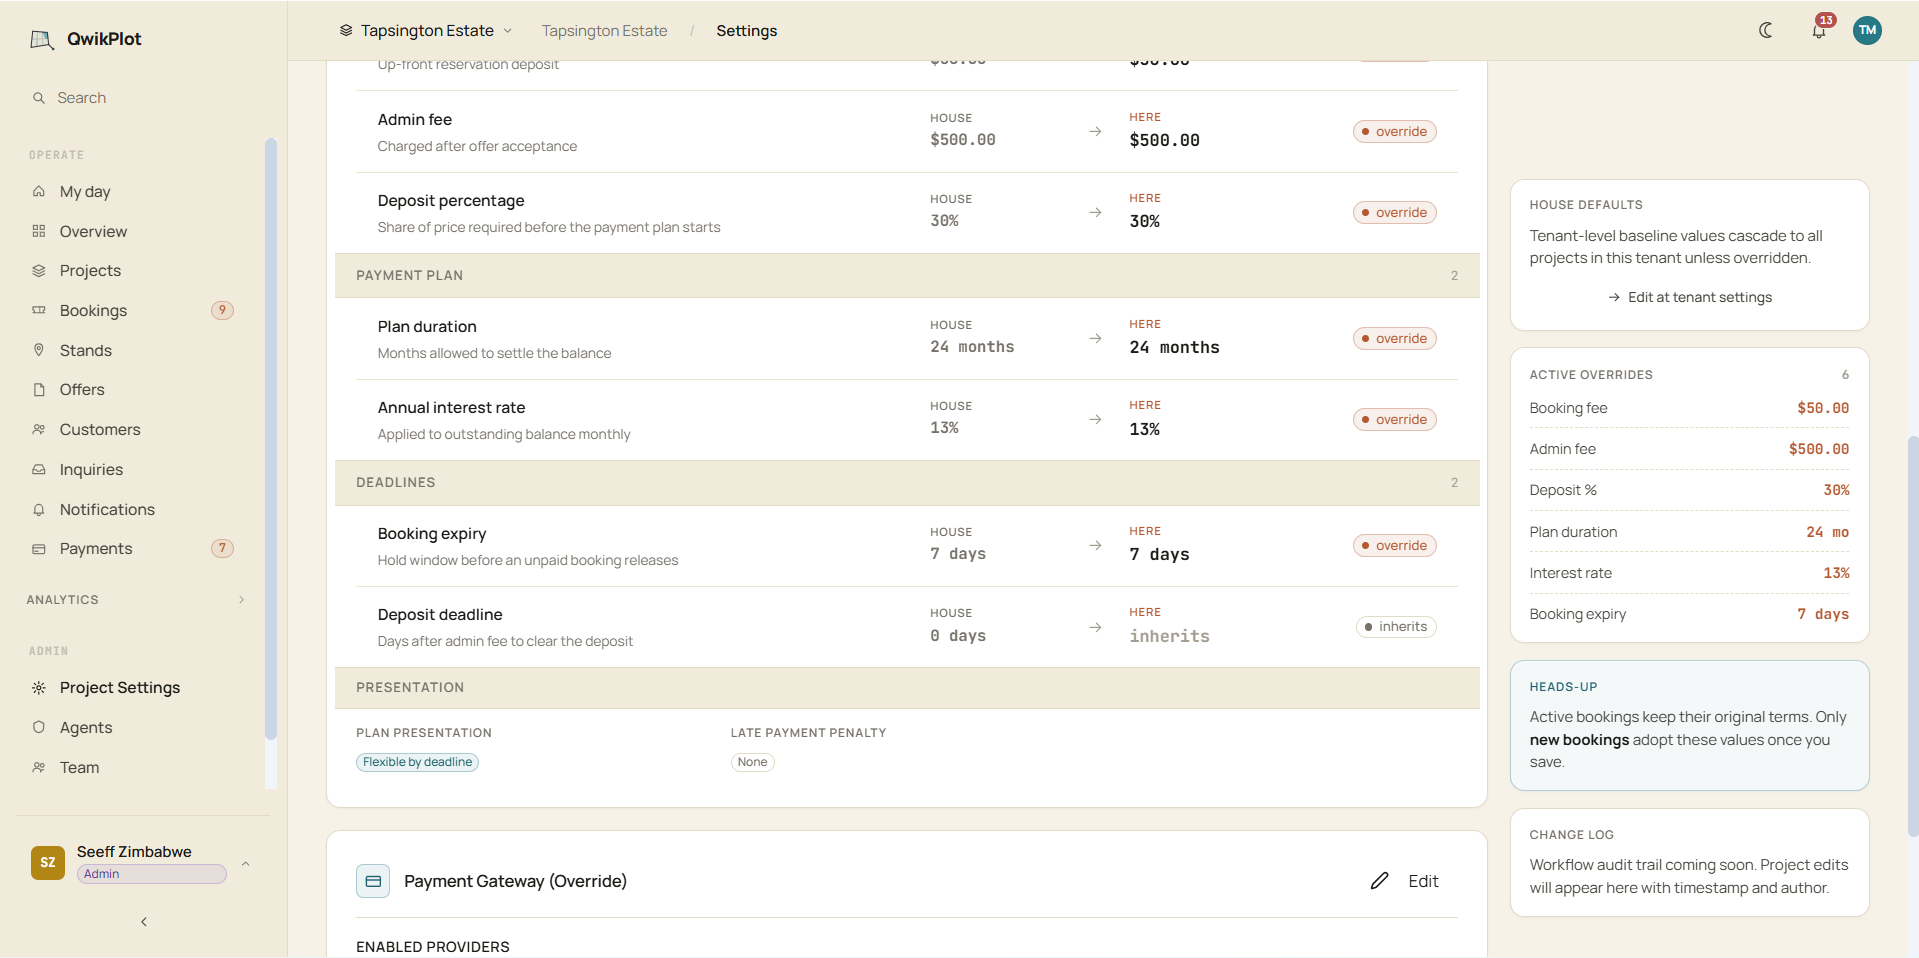This screenshot has width=1919, height=958.
Task: Click the Bookings count badge 9
Action: pyautogui.click(x=222, y=310)
